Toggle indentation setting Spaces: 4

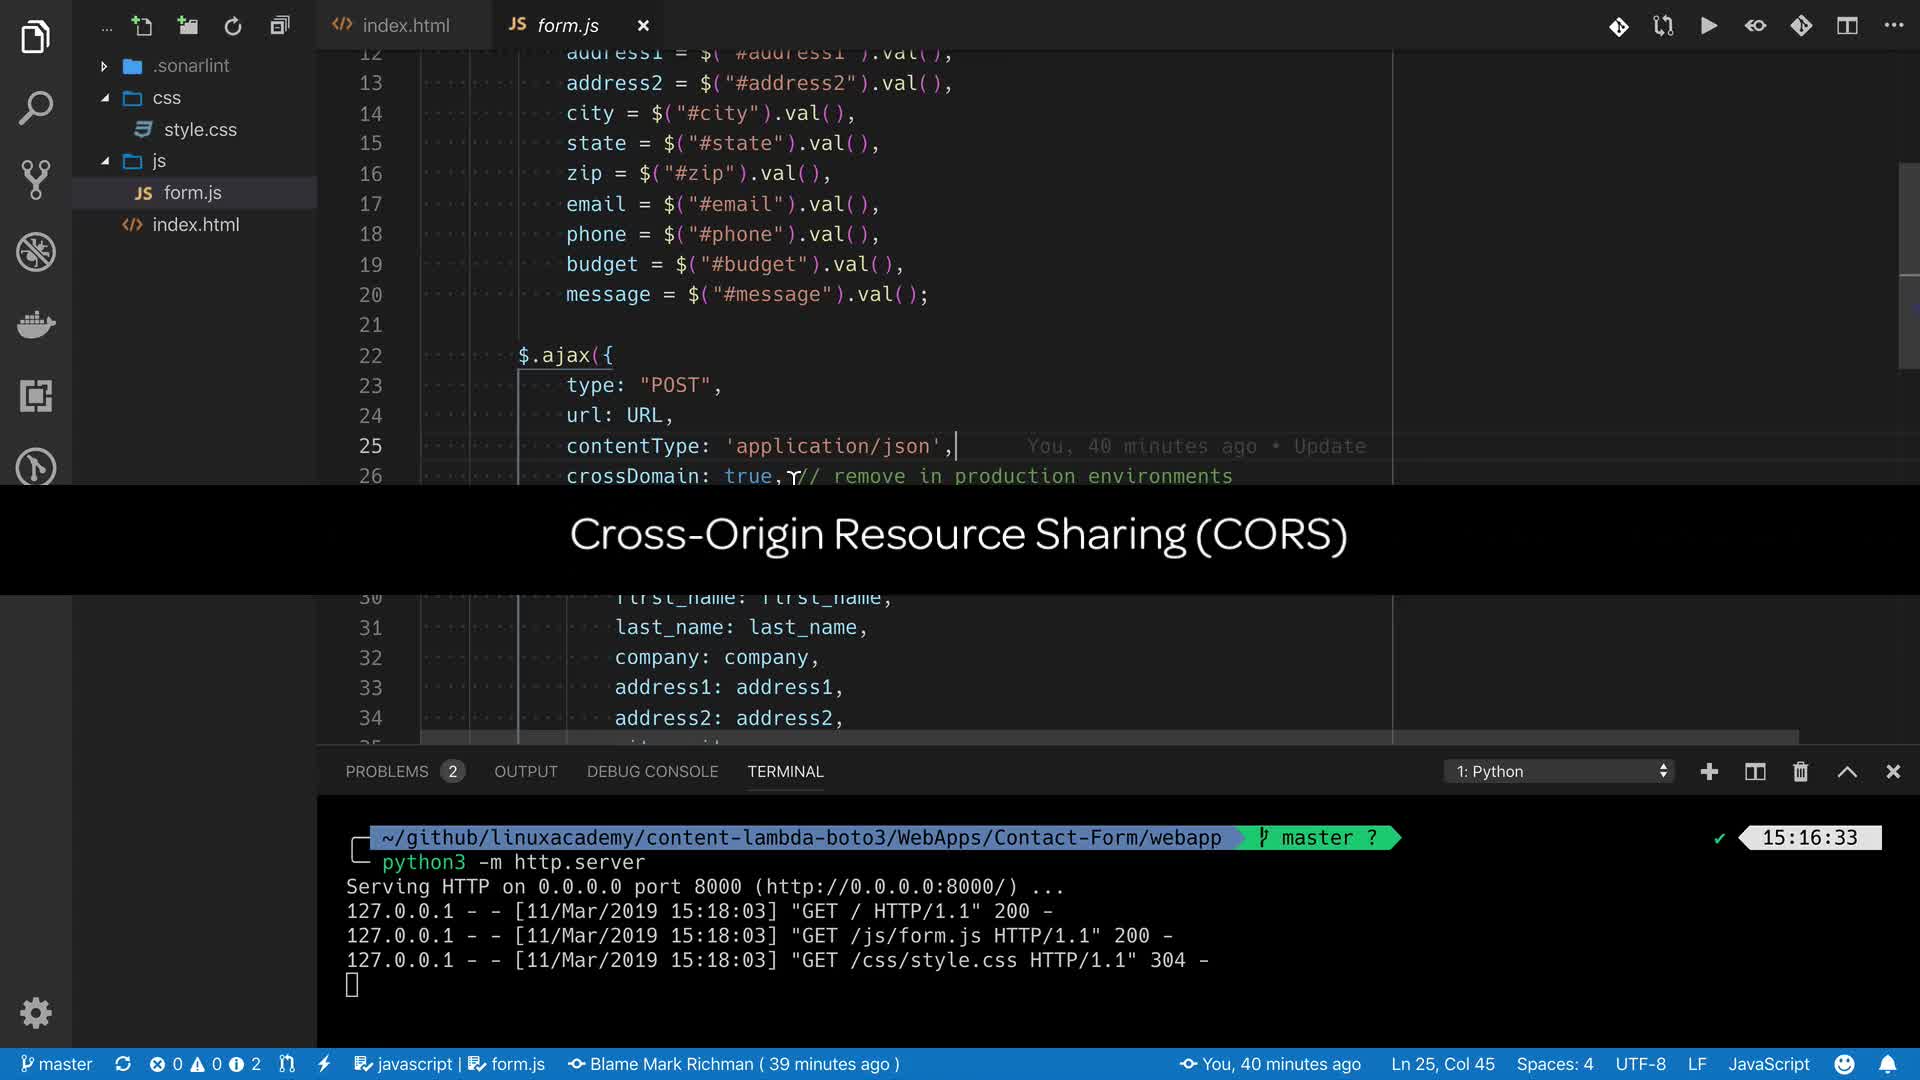[1554, 1064]
